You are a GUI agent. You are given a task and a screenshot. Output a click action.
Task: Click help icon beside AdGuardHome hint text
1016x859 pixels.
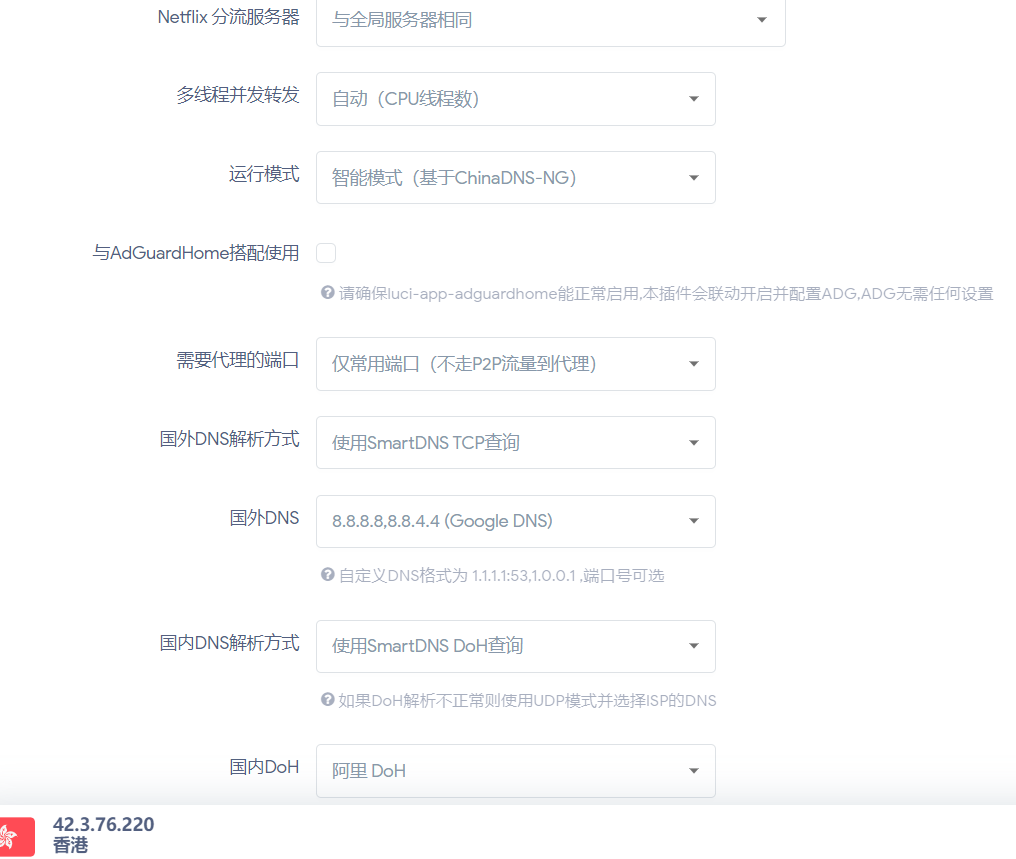[327, 293]
